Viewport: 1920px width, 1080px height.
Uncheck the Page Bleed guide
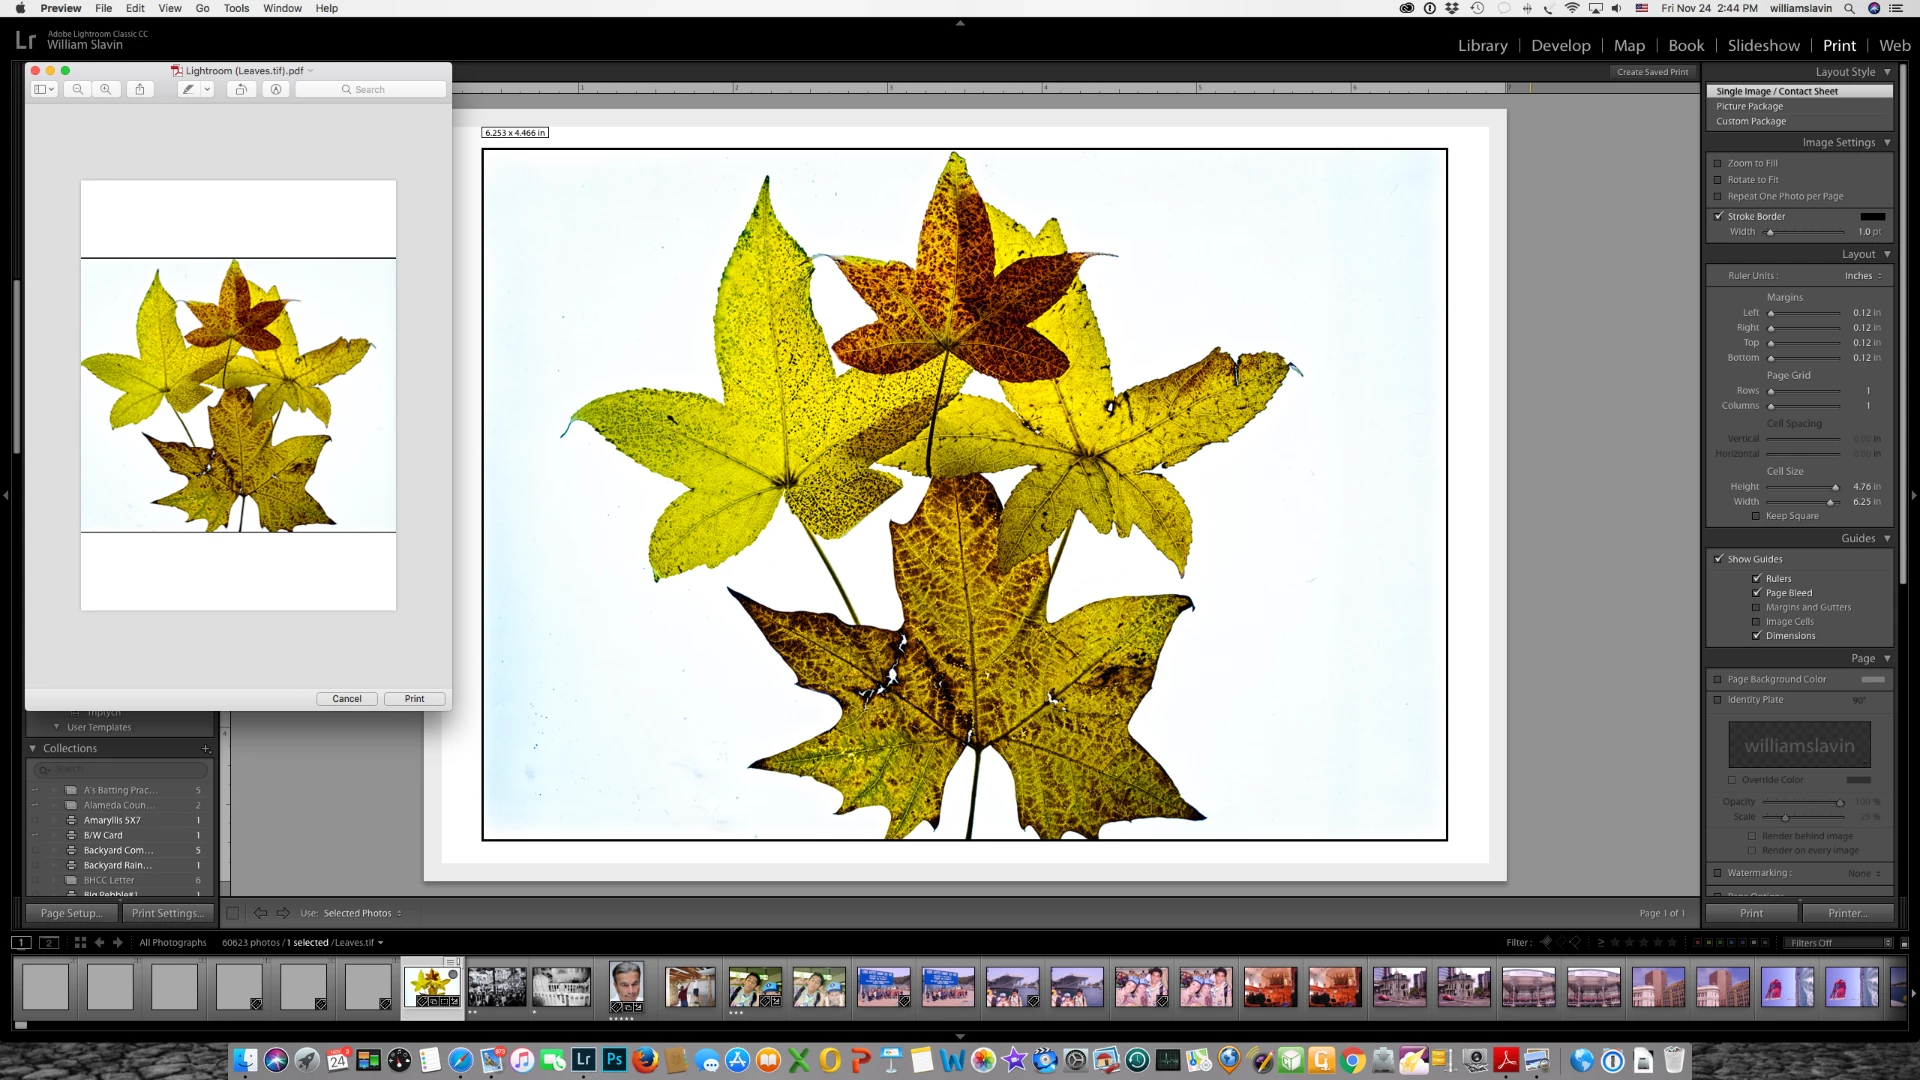point(1756,593)
